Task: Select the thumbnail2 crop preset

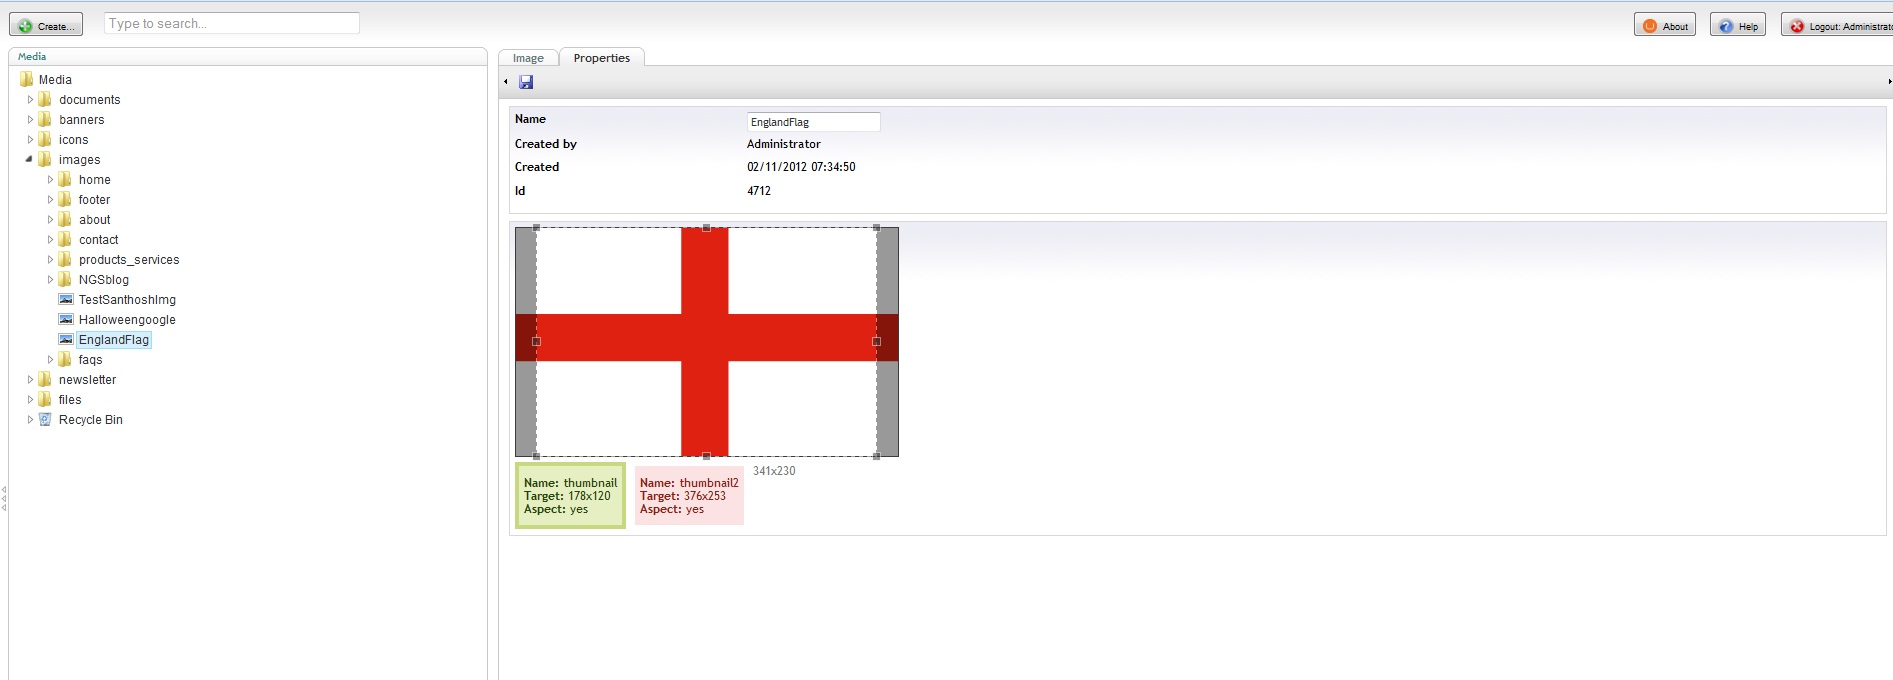Action: 689,495
